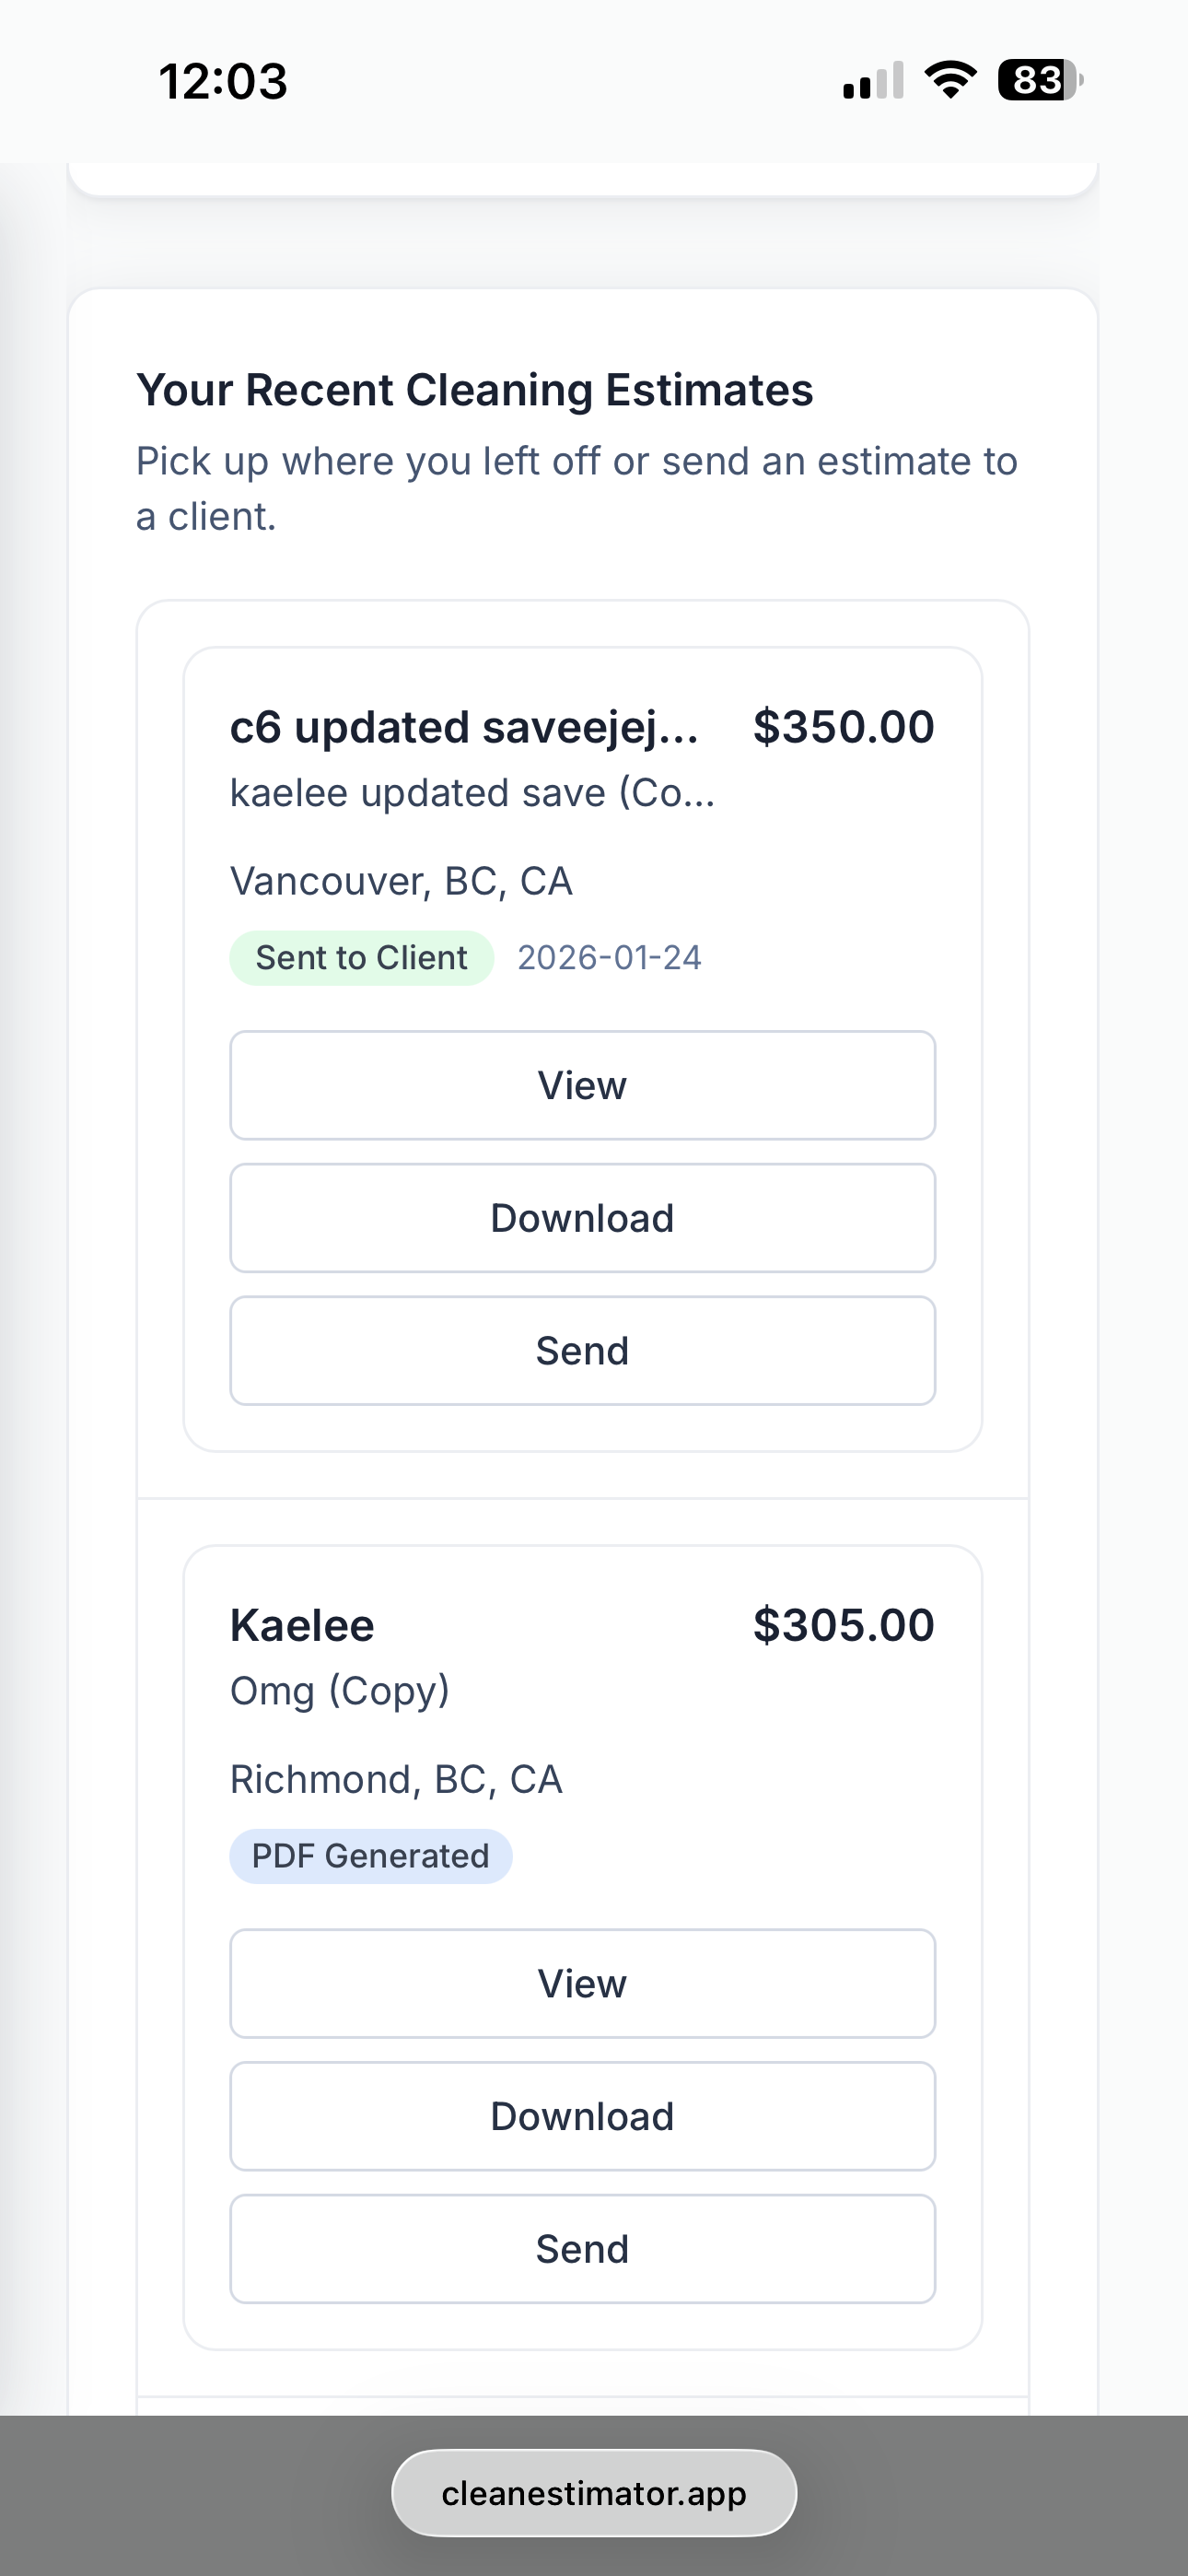Click the Sent to Client status badge

point(361,958)
